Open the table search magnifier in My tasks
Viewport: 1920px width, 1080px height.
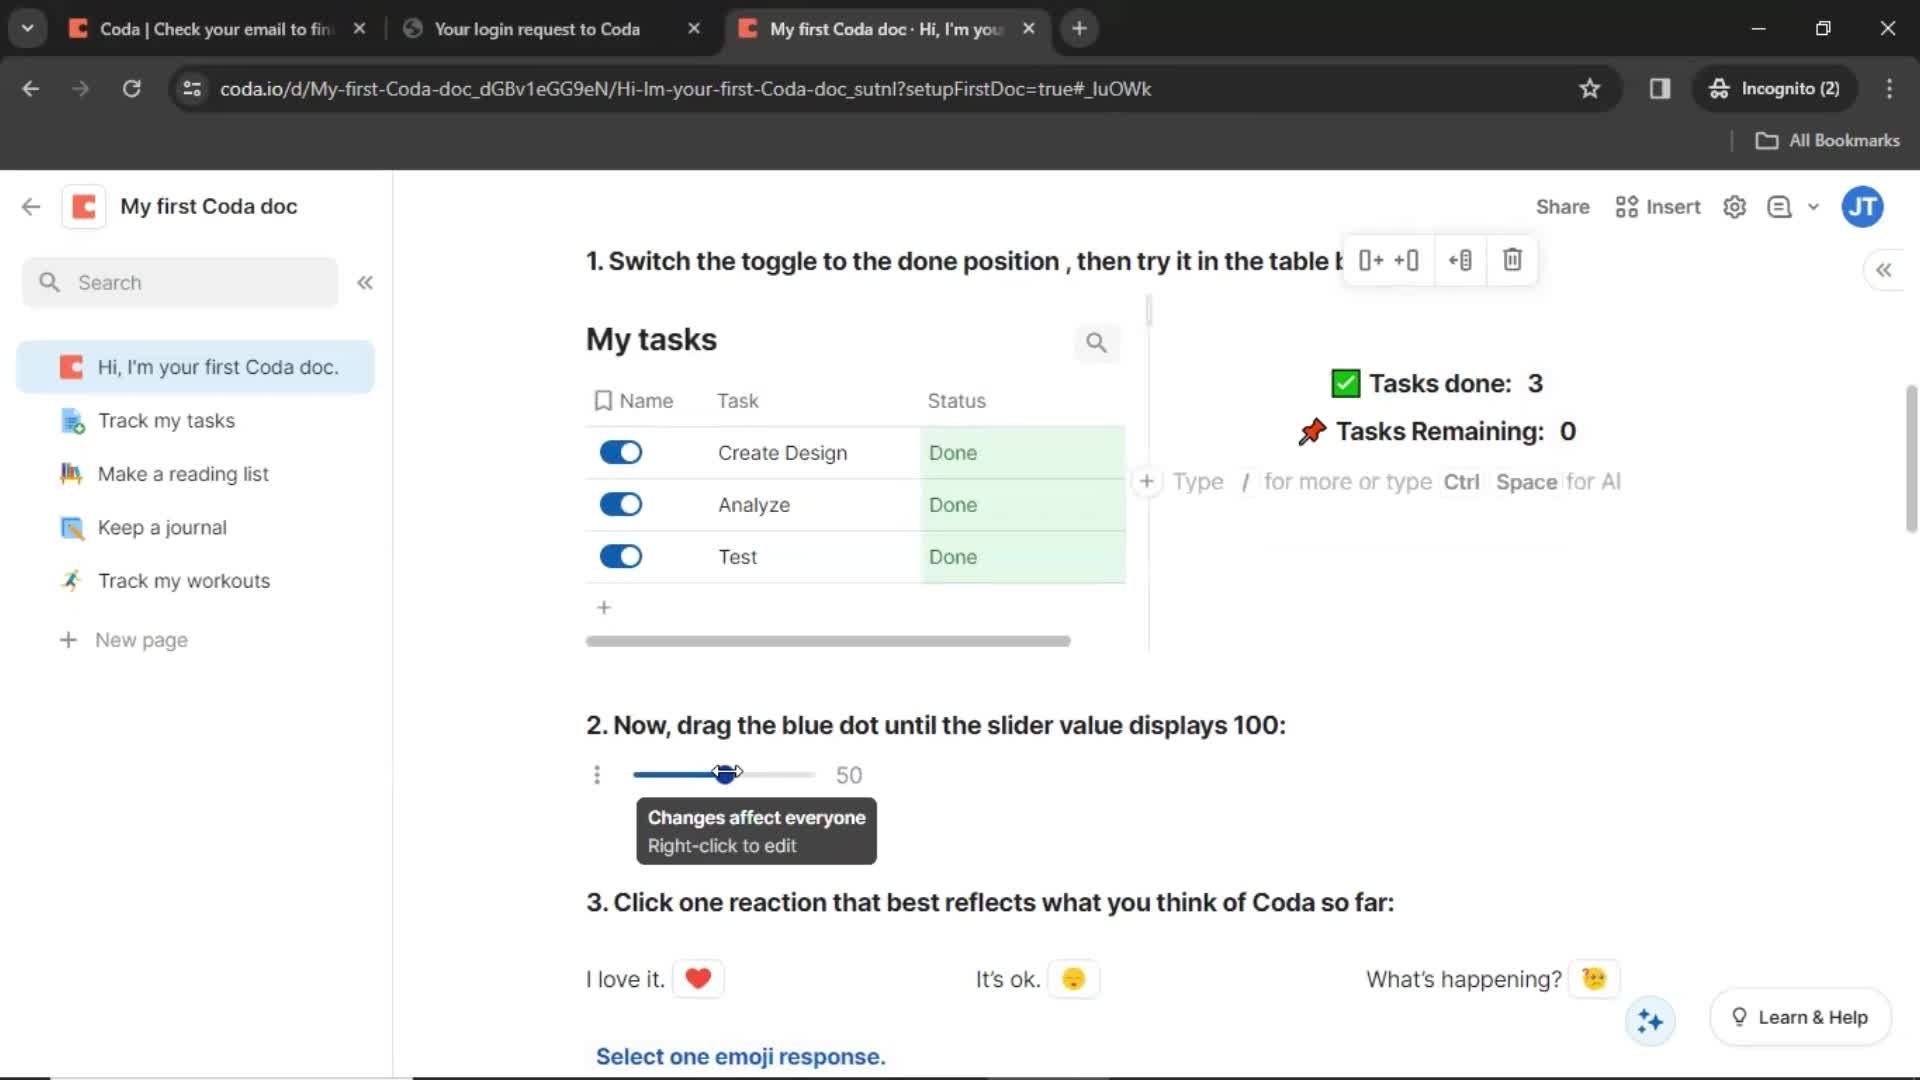click(x=1096, y=343)
